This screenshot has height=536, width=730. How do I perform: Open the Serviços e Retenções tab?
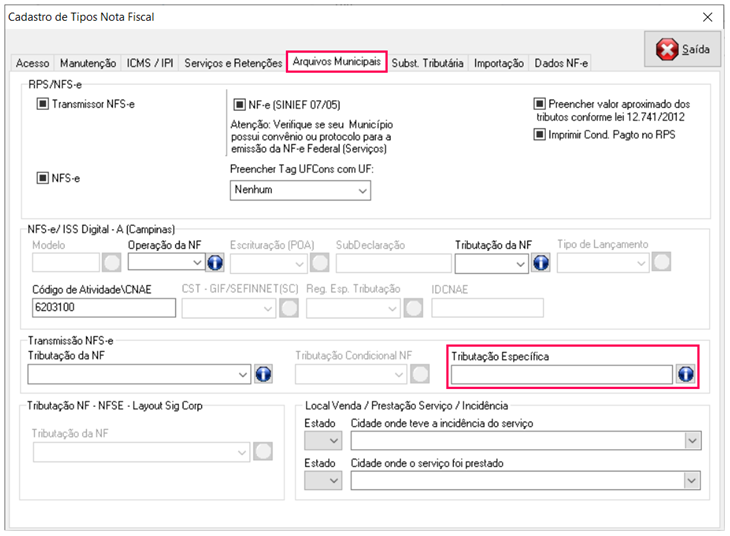[x=233, y=63]
